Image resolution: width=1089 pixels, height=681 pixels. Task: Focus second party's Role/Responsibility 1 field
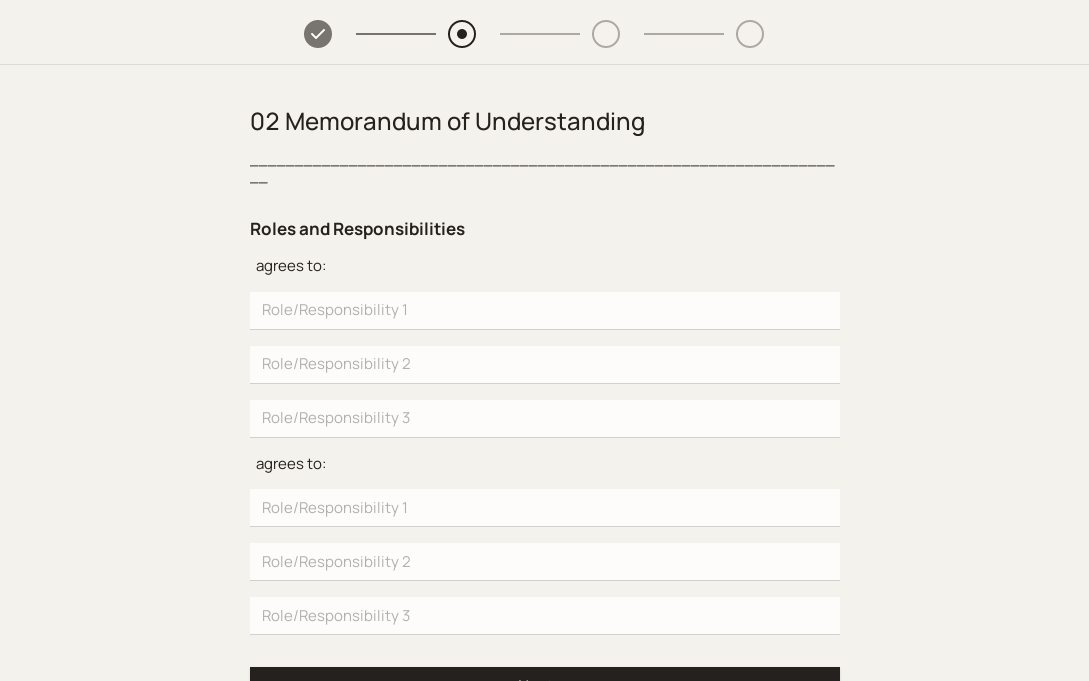(545, 508)
